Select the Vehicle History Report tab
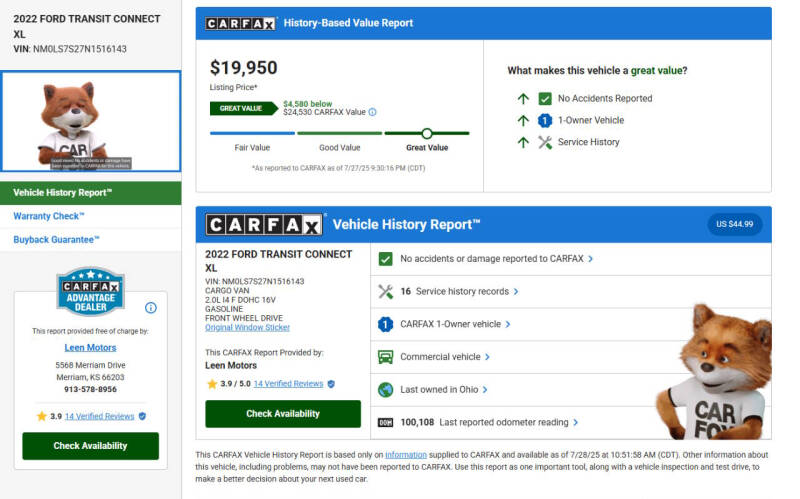 [x=63, y=192]
